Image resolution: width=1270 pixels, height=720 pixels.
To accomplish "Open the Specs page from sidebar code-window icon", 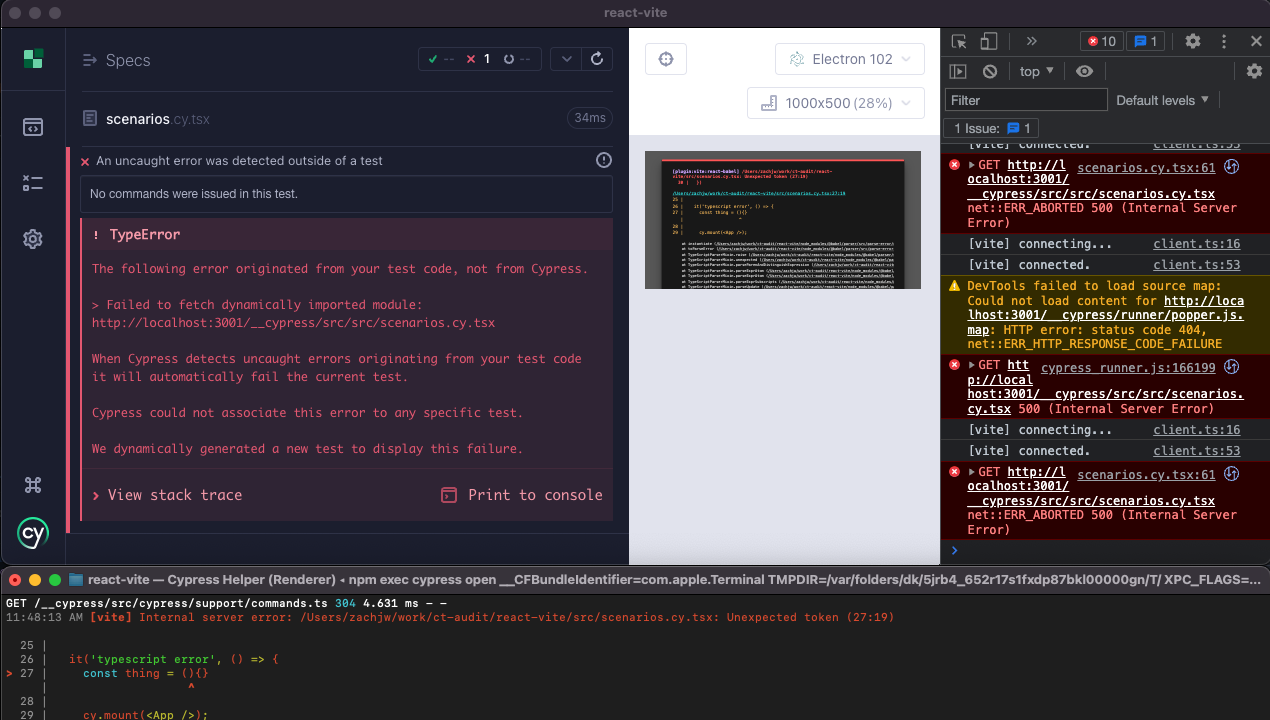I will tap(33, 127).
